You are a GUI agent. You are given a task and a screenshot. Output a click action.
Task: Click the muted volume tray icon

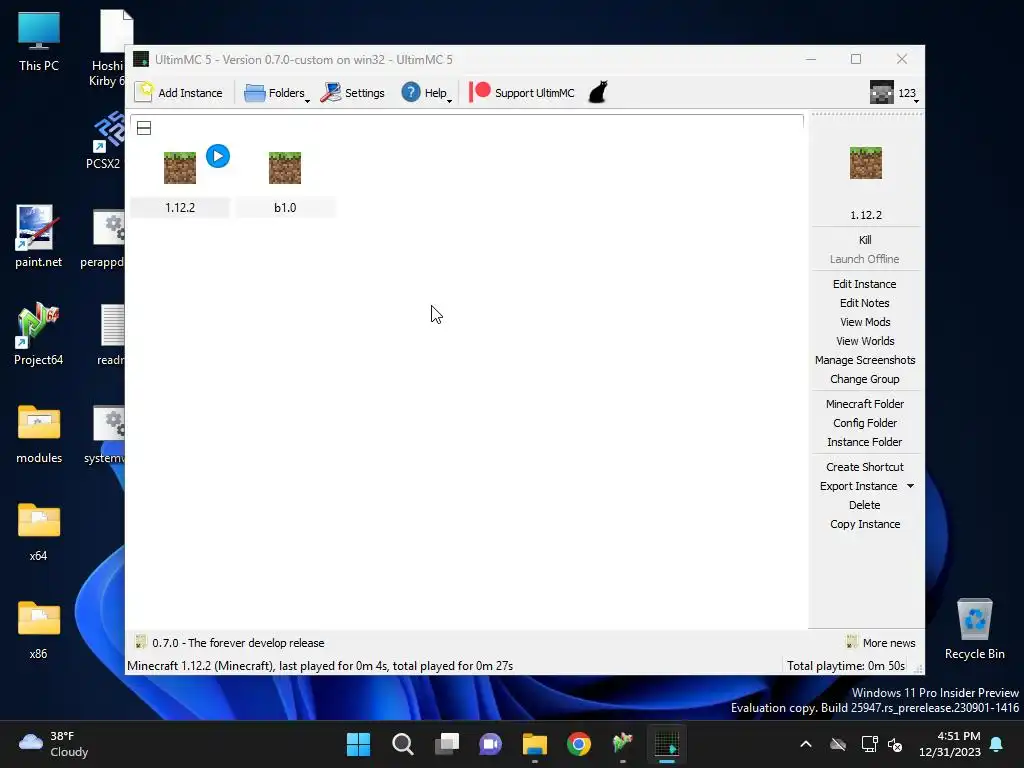pyautogui.click(x=895, y=744)
